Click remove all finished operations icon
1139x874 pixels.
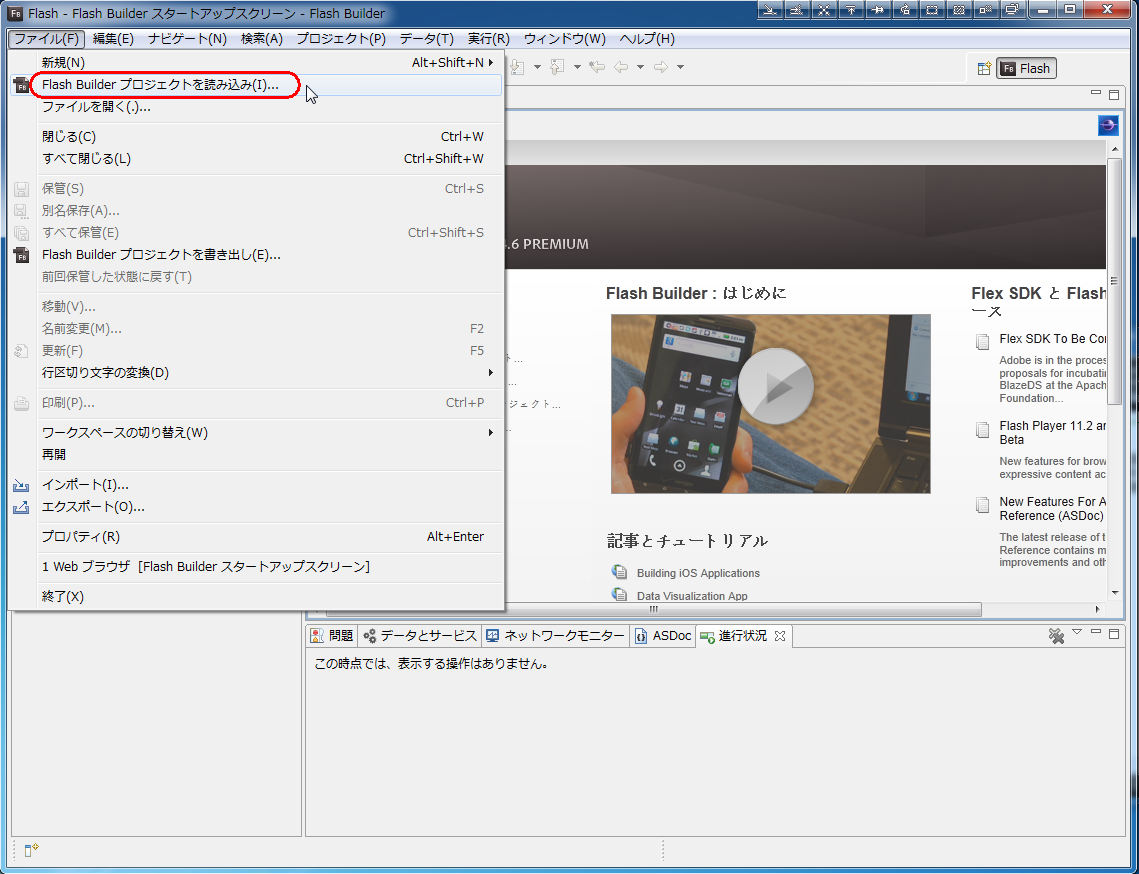pos(1056,636)
